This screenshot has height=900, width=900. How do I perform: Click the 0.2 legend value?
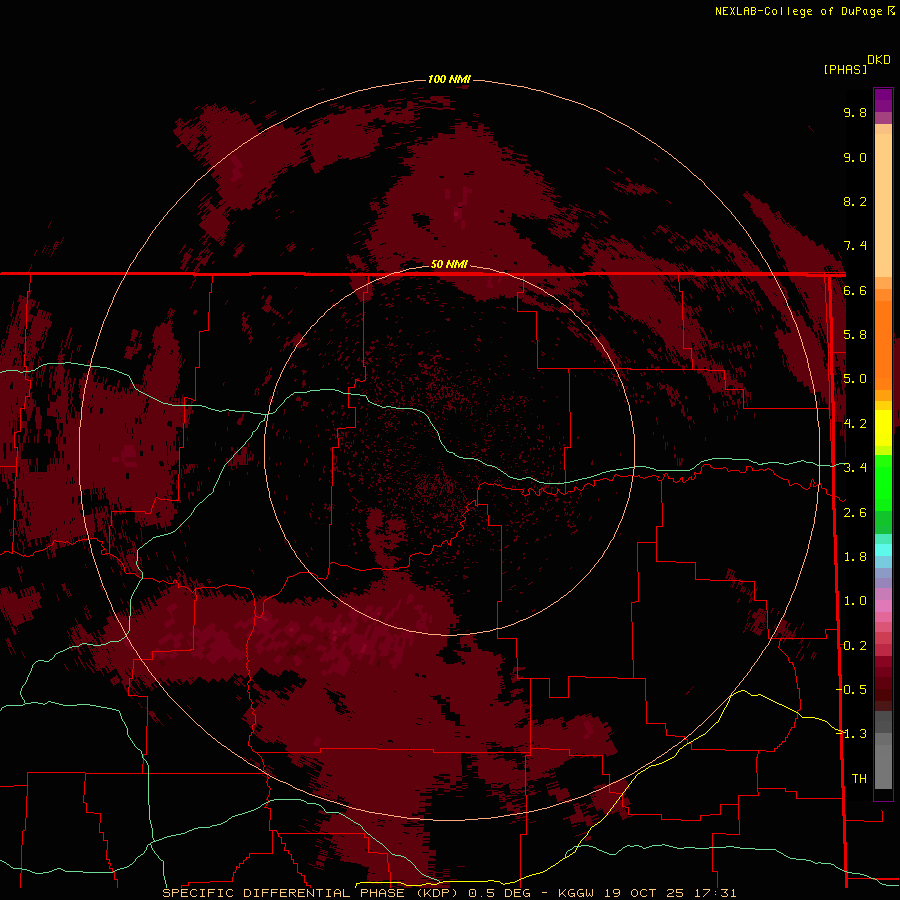coord(855,646)
